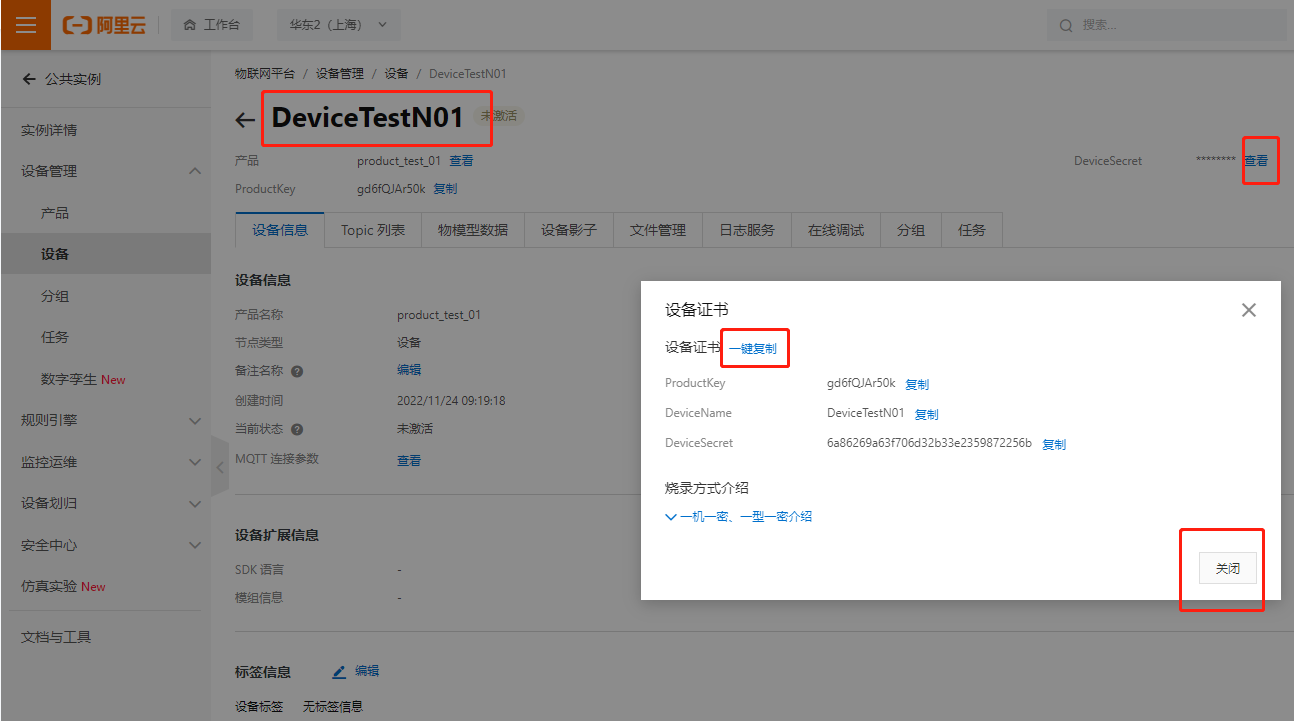Click the search input field
1294x721 pixels.
1166,25
